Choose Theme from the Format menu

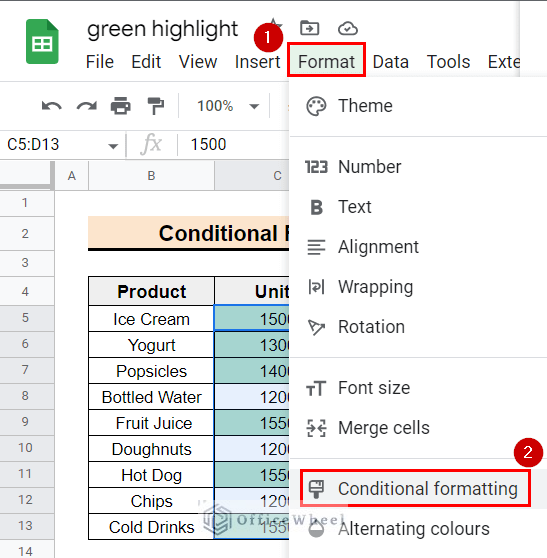(418, 106)
